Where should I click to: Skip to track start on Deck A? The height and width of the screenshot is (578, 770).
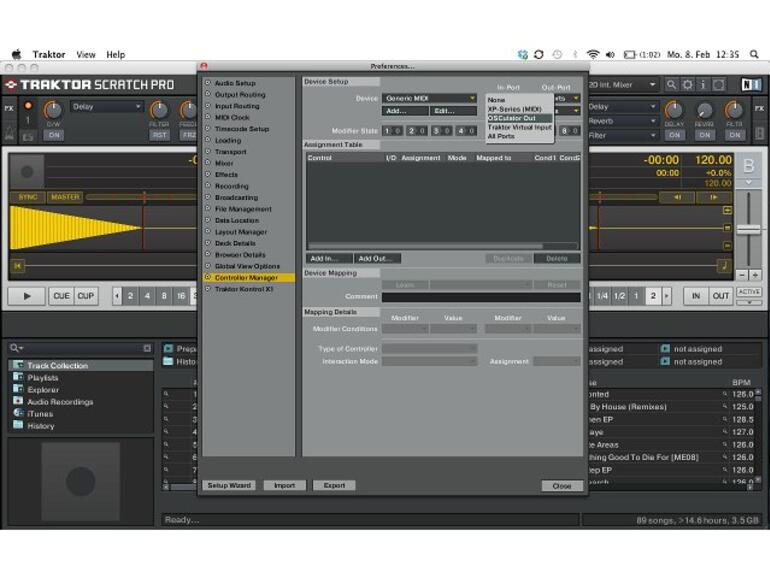click(18, 266)
